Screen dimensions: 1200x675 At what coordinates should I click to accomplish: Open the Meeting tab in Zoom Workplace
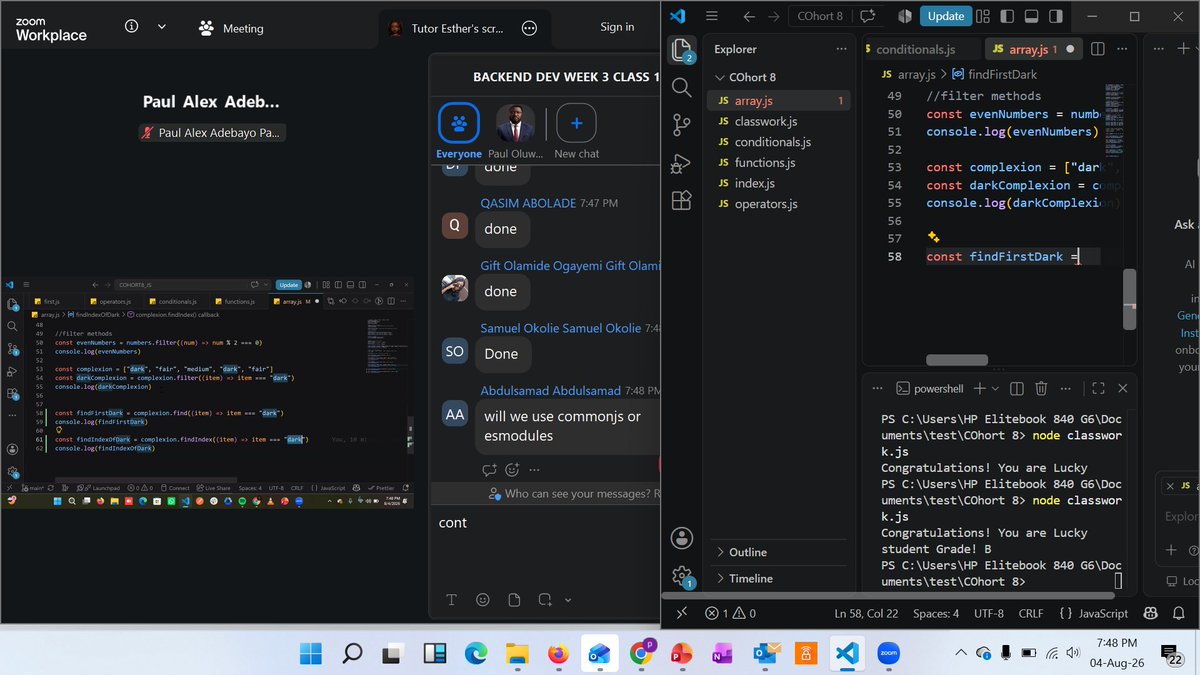point(231,28)
